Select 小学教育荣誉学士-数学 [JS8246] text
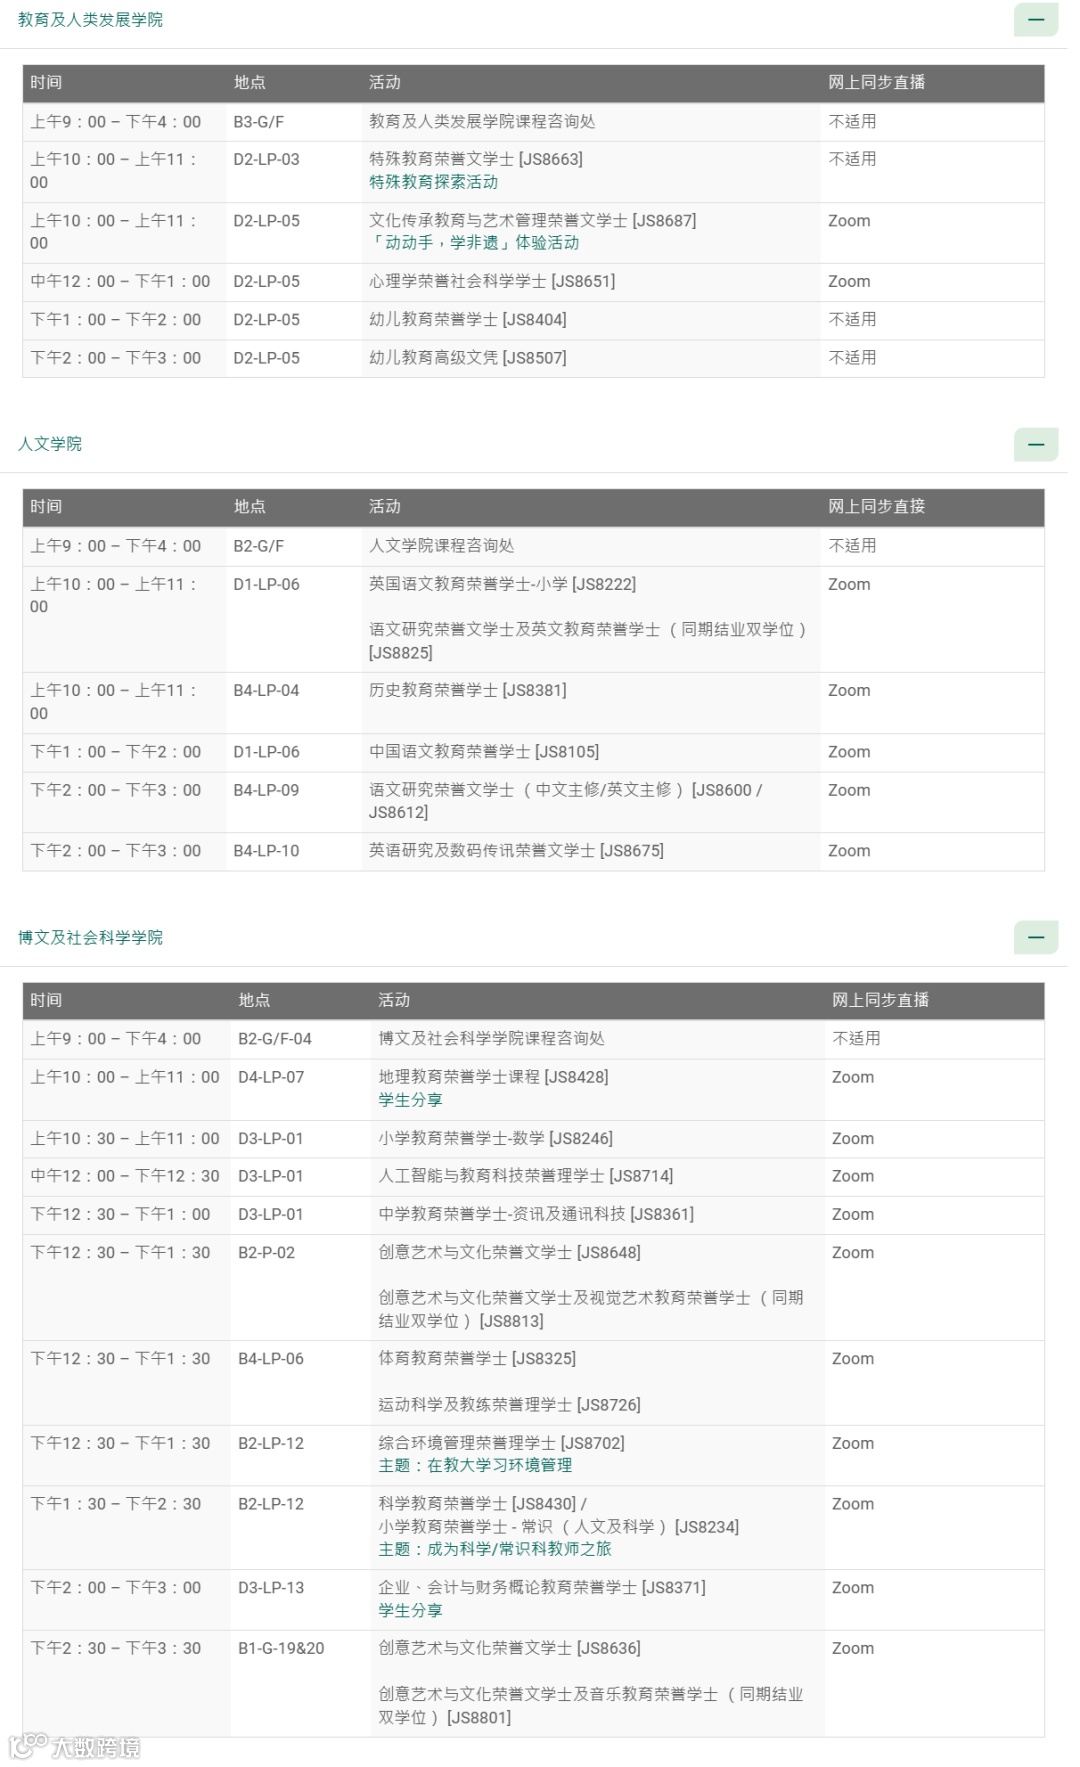The image size is (1080, 1767). [496, 1139]
